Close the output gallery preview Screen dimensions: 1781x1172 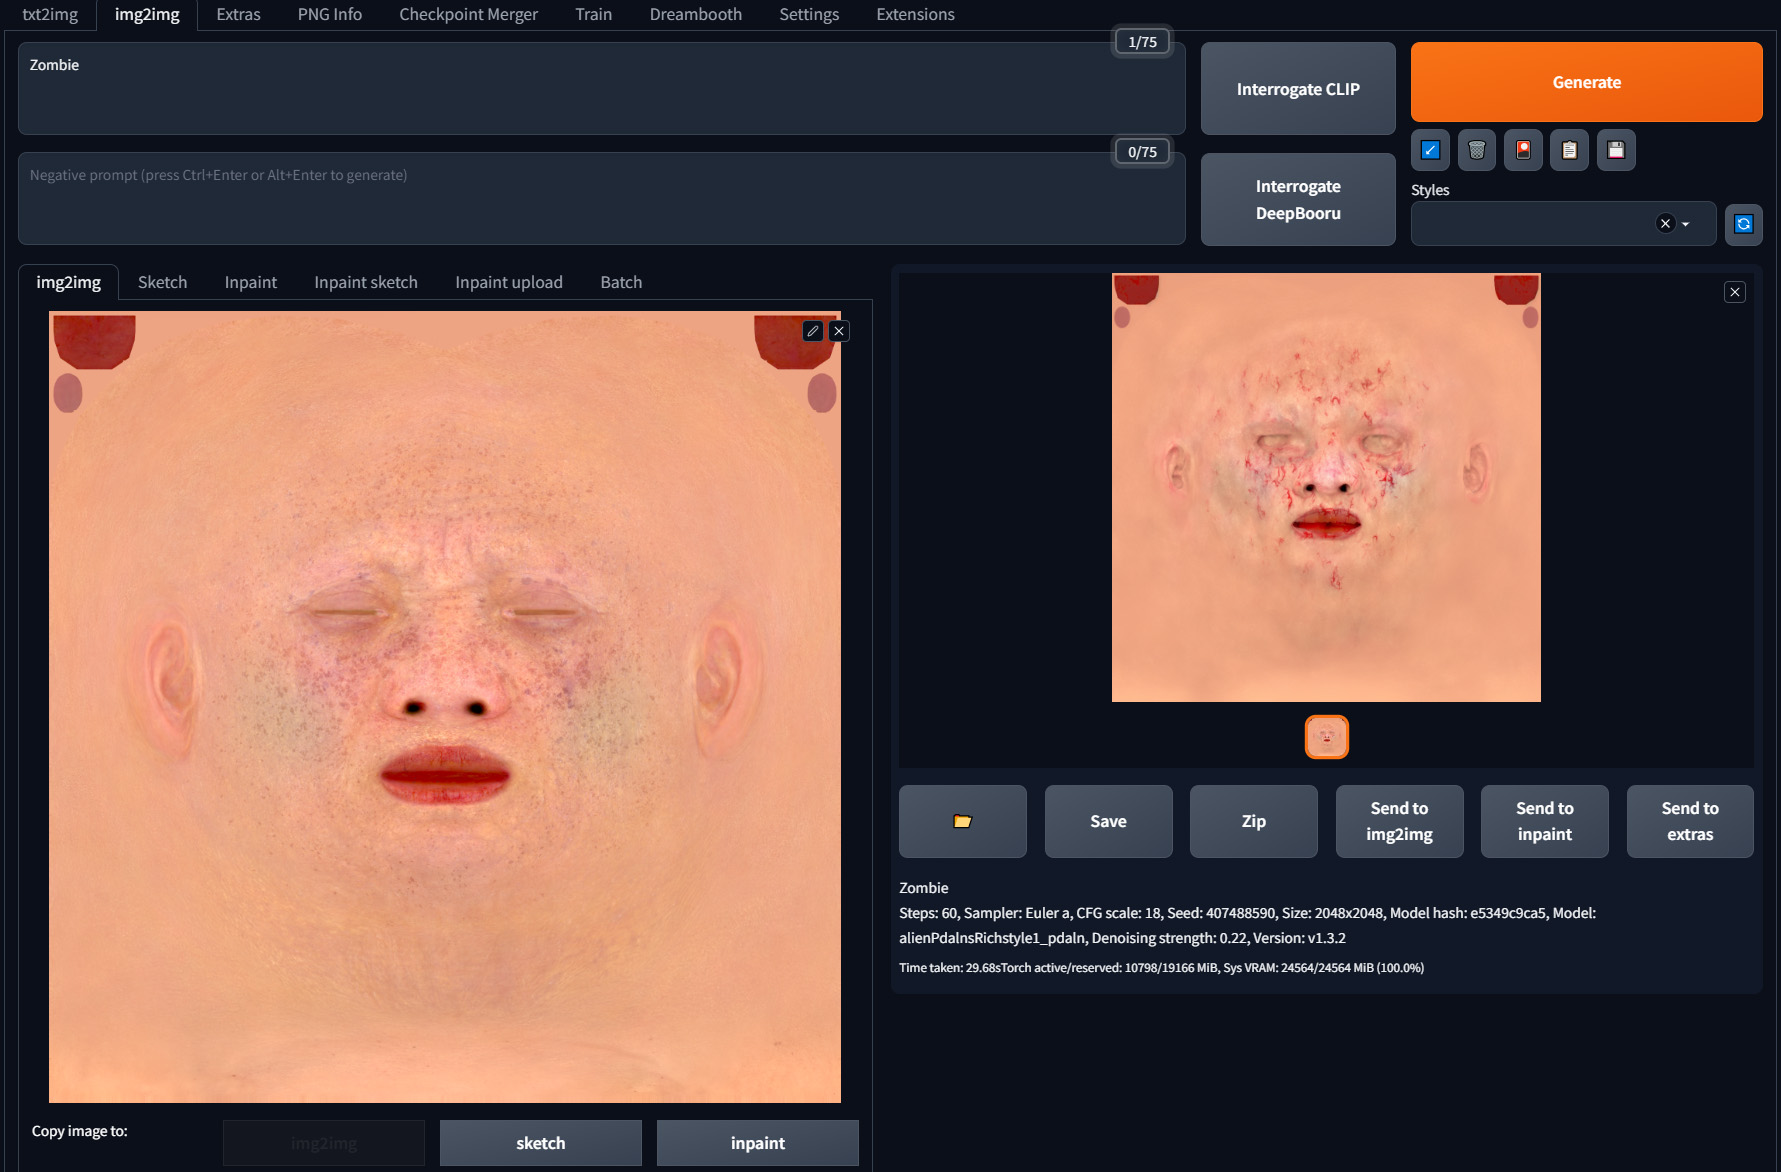click(x=1735, y=292)
